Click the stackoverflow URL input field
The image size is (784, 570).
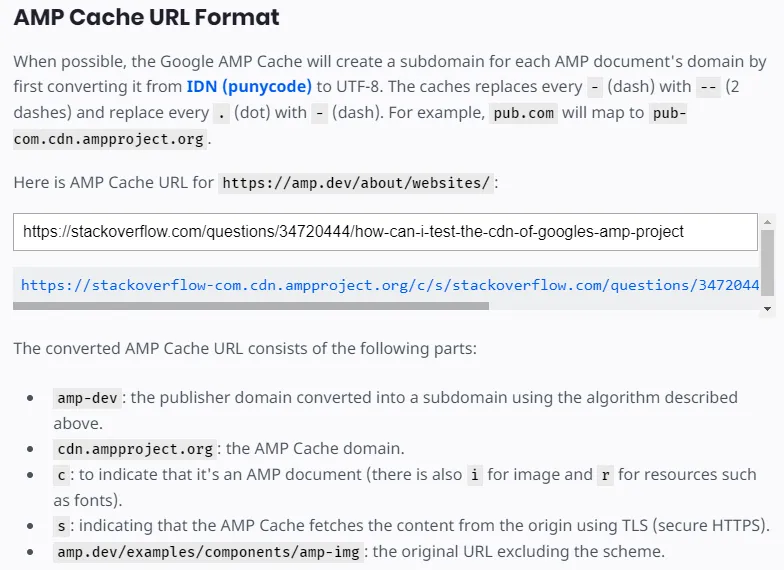click(x=385, y=232)
